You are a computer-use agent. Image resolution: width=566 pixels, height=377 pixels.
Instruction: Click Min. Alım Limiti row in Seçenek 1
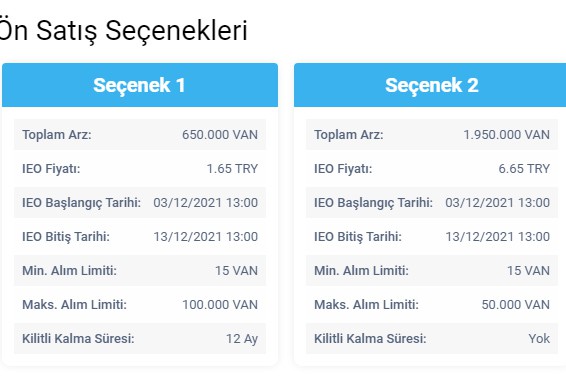pos(140,270)
